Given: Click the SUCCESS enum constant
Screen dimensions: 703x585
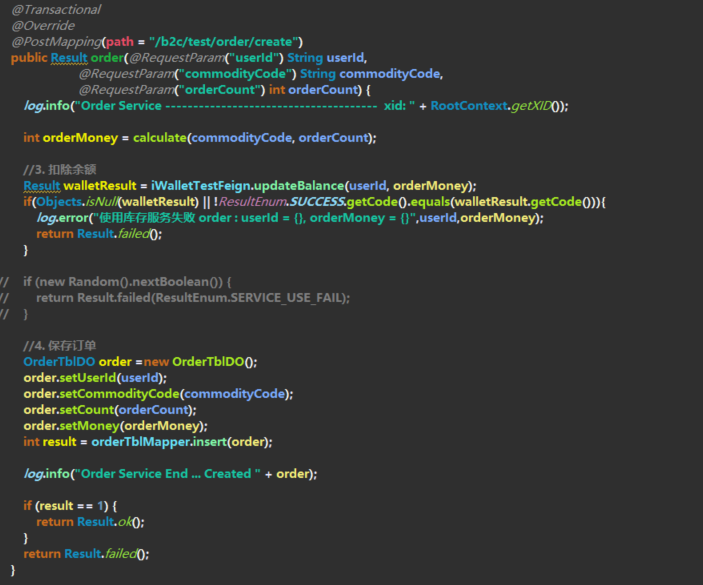Looking at the screenshot, I should tap(317, 202).
